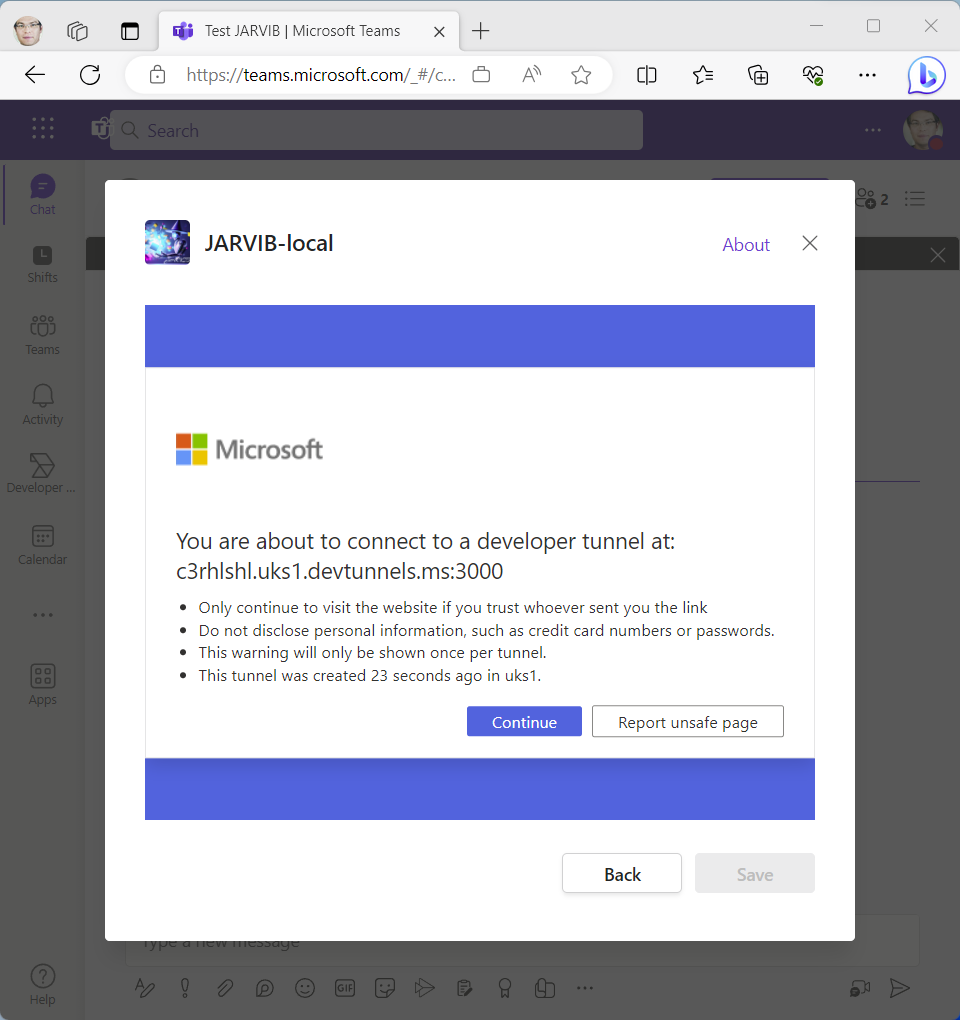Click the Teams search box
Screen dimensions: 960x1020
click(x=376, y=130)
